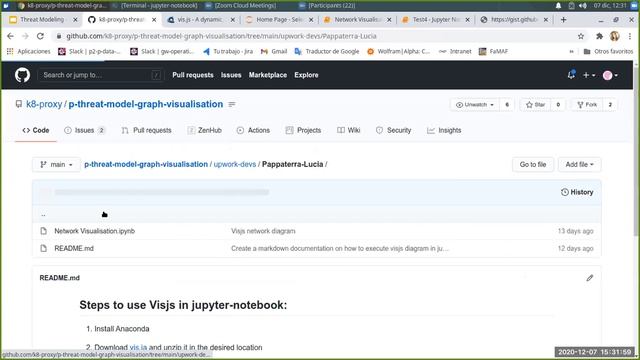Open the Actions tab
Screen dimensions: 640x360
tap(253, 131)
